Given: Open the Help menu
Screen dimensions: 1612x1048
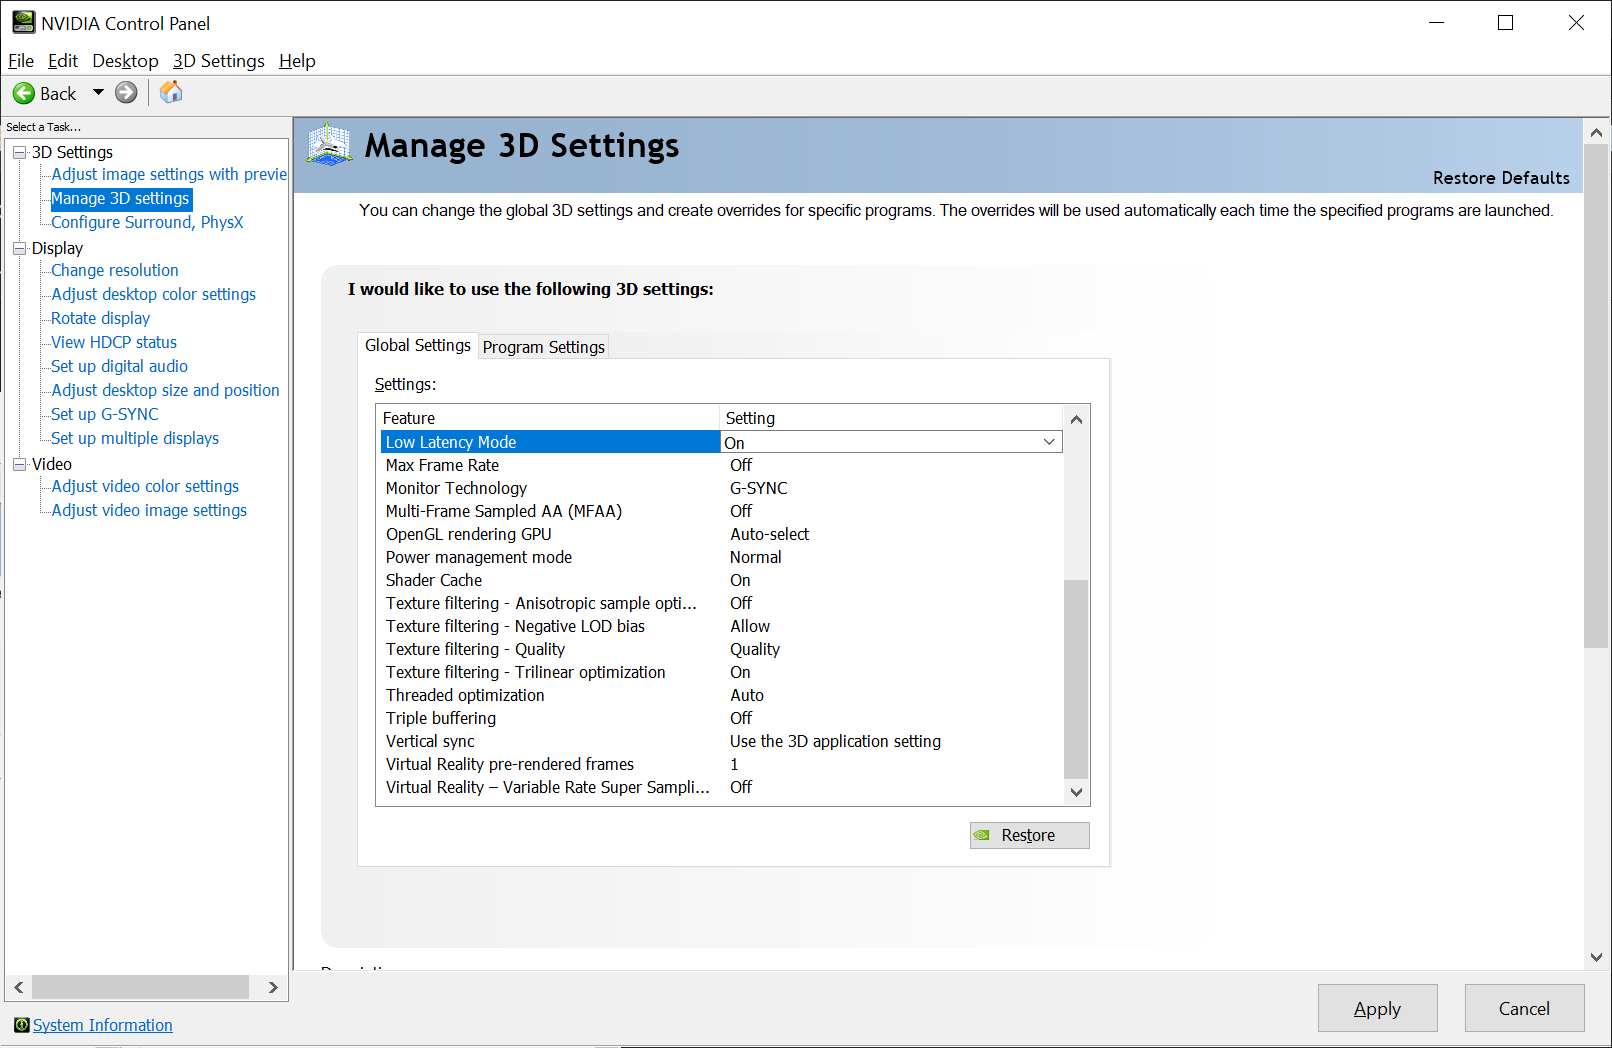Looking at the screenshot, I should (x=297, y=61).
